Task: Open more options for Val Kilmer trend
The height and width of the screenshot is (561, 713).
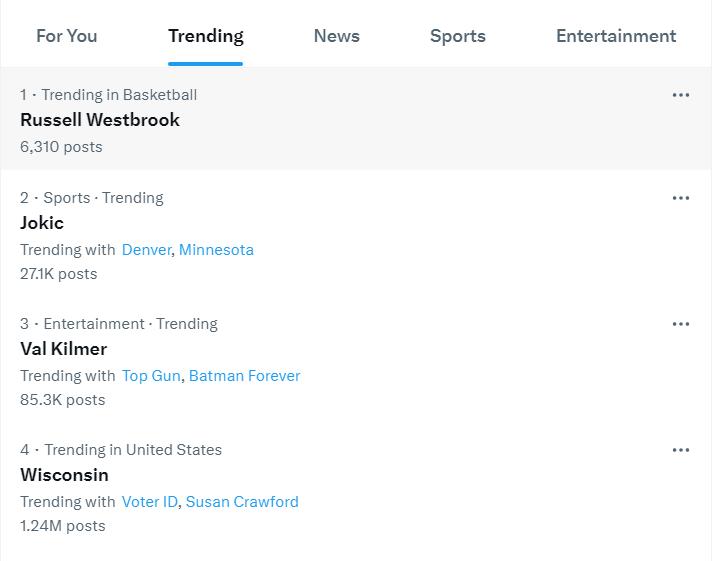Action: pyautogui.click(x=681, y=324)
